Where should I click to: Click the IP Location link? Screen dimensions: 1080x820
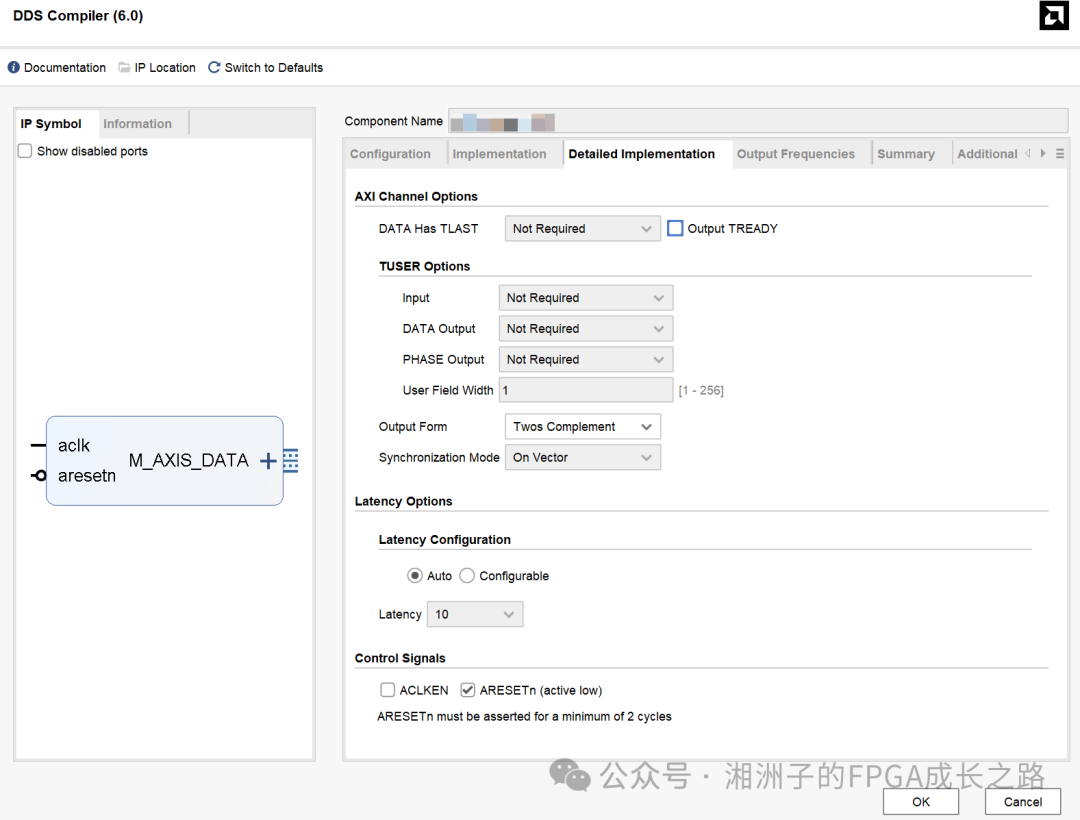coord(165,67)
